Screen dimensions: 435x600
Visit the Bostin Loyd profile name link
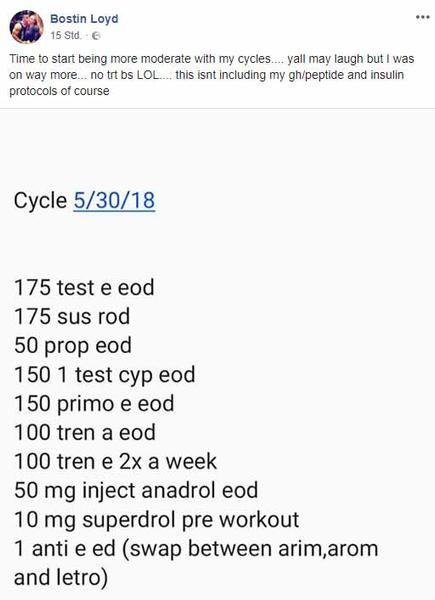point(84,19)
